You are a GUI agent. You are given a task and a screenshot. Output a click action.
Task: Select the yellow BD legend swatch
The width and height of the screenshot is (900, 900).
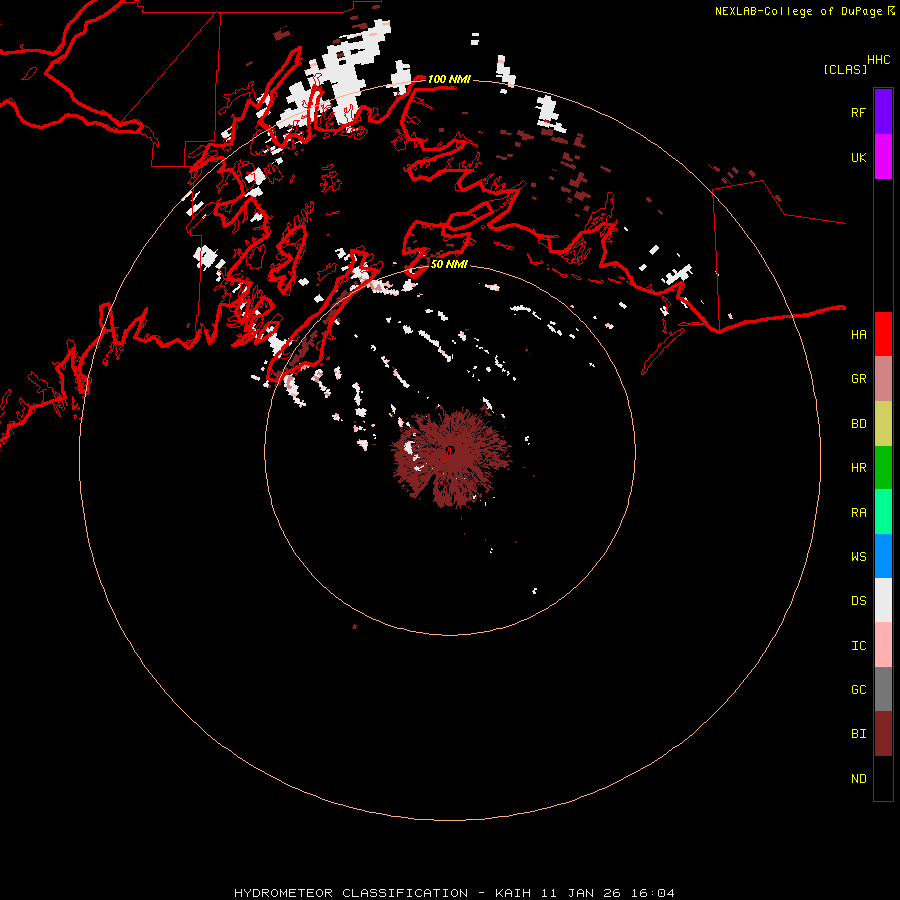tap(883, 423)
